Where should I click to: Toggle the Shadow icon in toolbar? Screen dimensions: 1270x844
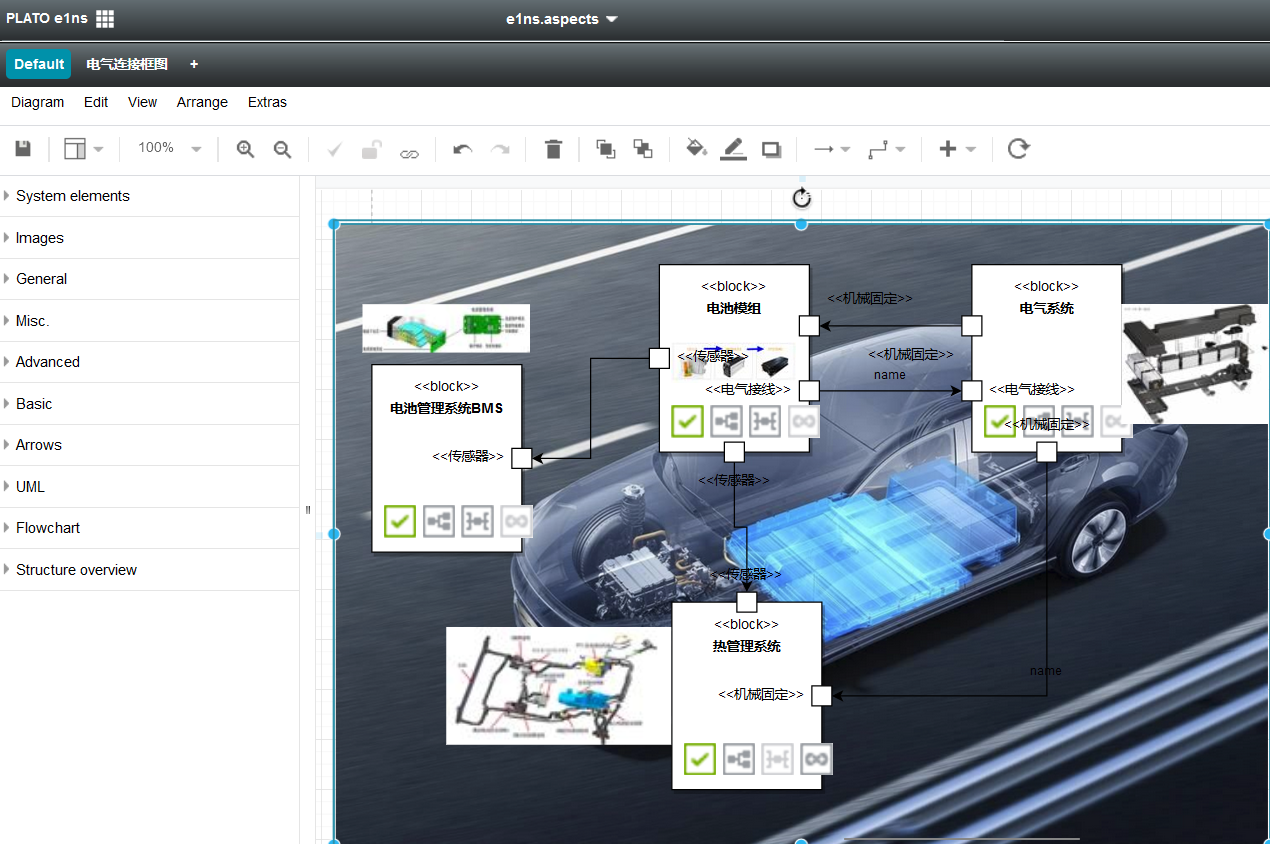pos(771,149)
